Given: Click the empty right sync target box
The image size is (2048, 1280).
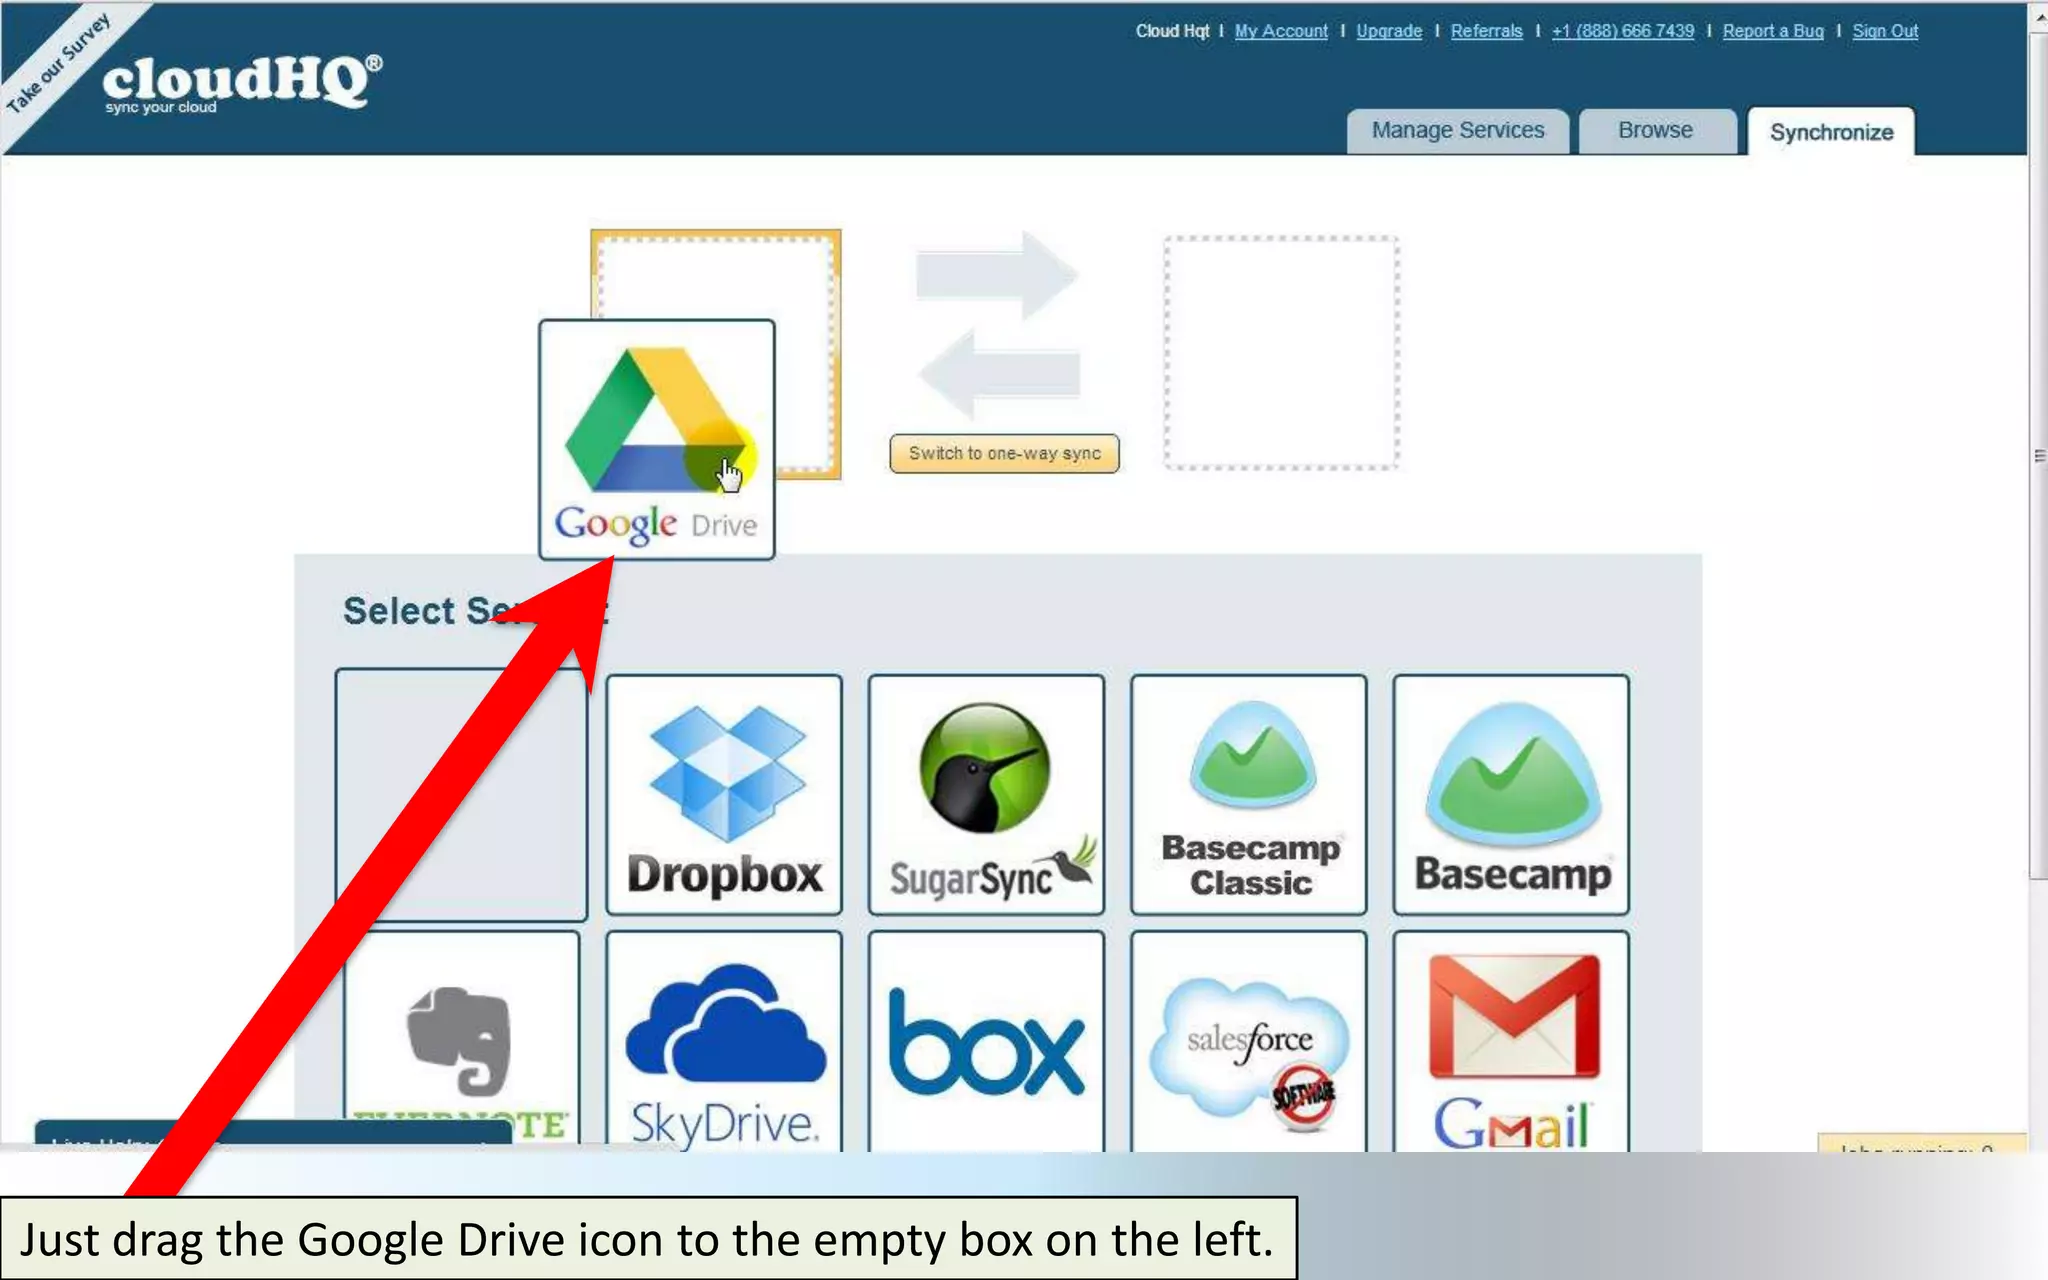Looking at the screenshot, I should pyautogui.click(x=1281, y=353).
